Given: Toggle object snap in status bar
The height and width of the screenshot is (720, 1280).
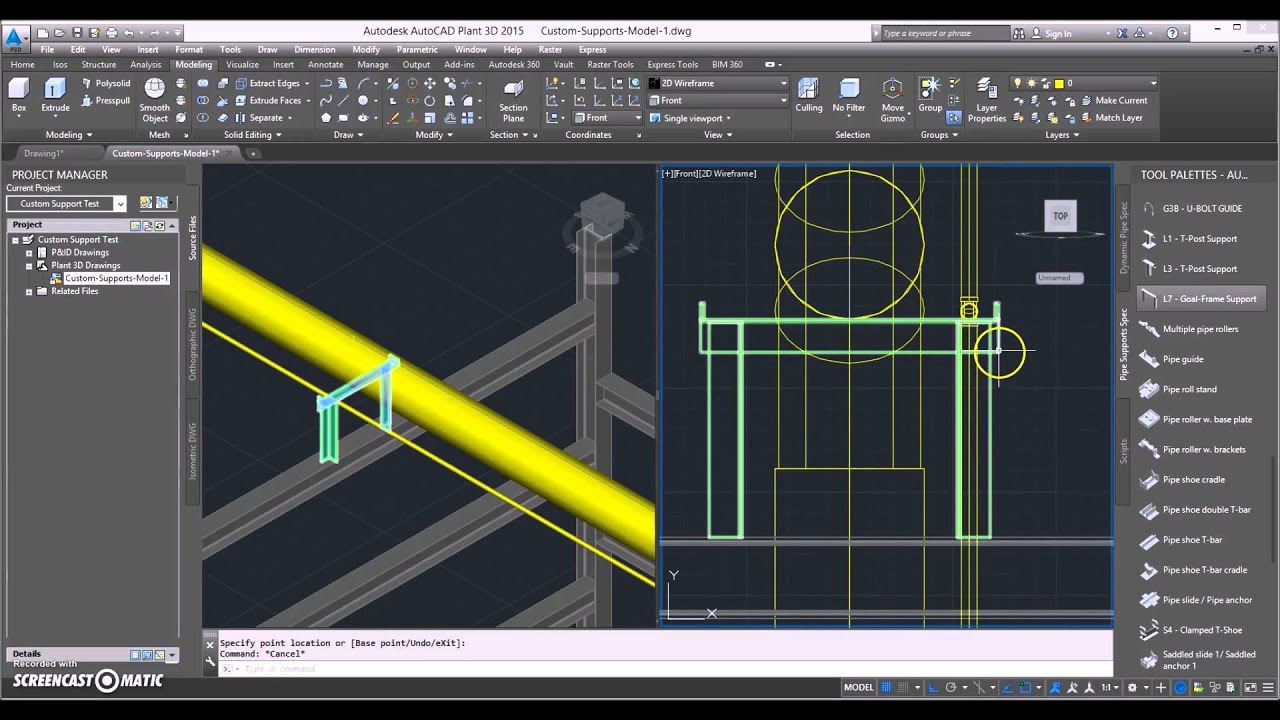Looking at the screenshot, I should (1025, 687).
